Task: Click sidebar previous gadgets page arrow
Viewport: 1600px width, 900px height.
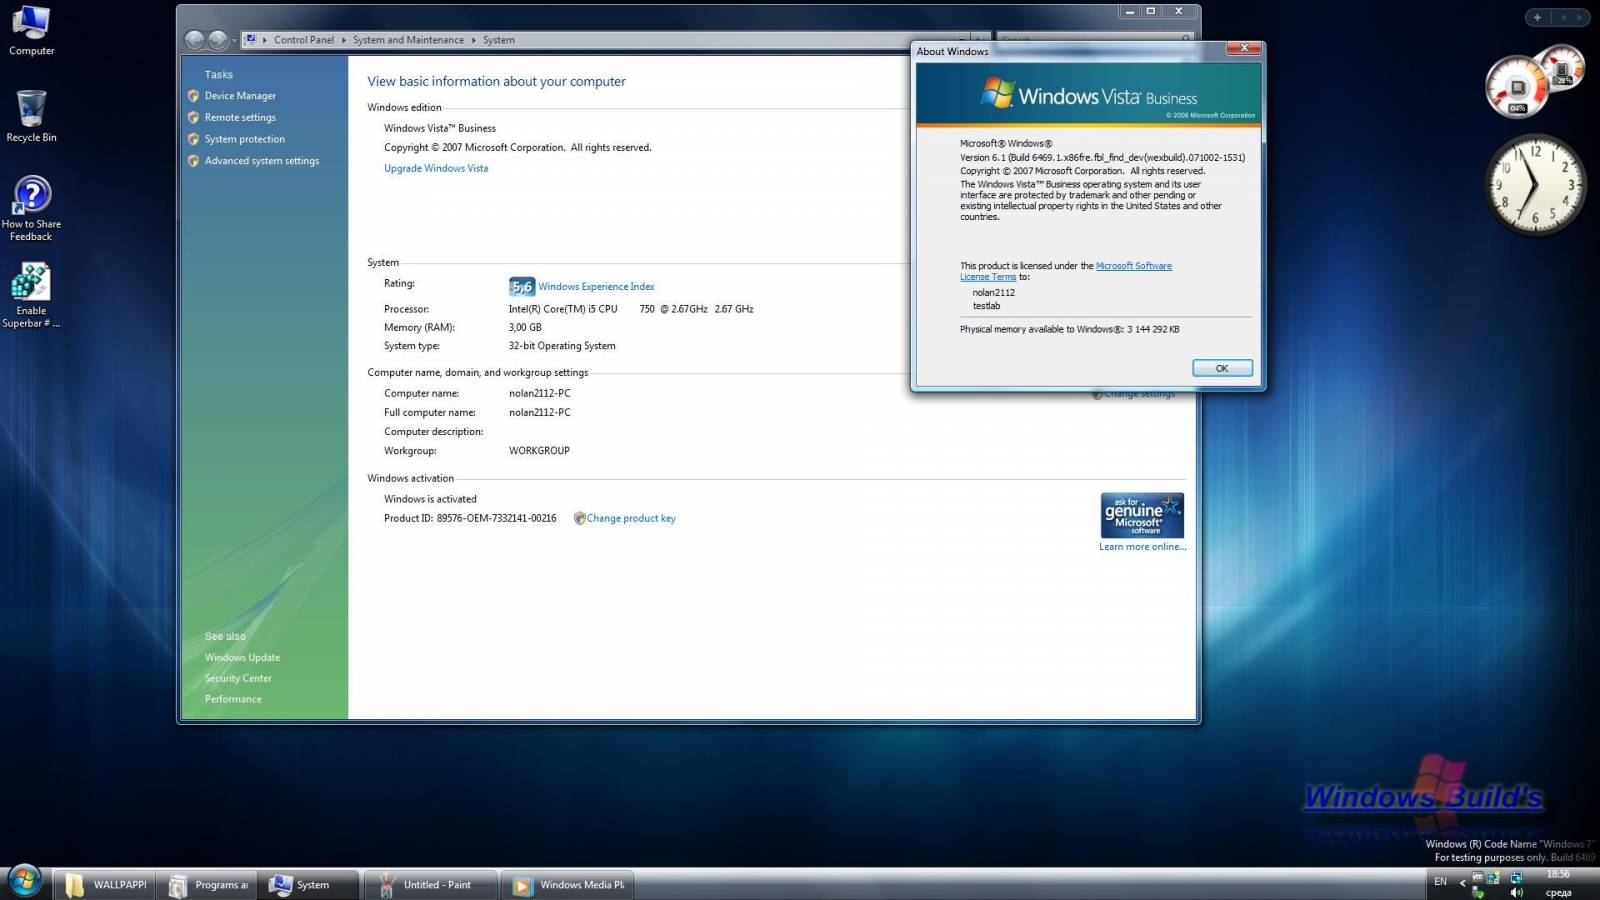Action: (1564, 17)
